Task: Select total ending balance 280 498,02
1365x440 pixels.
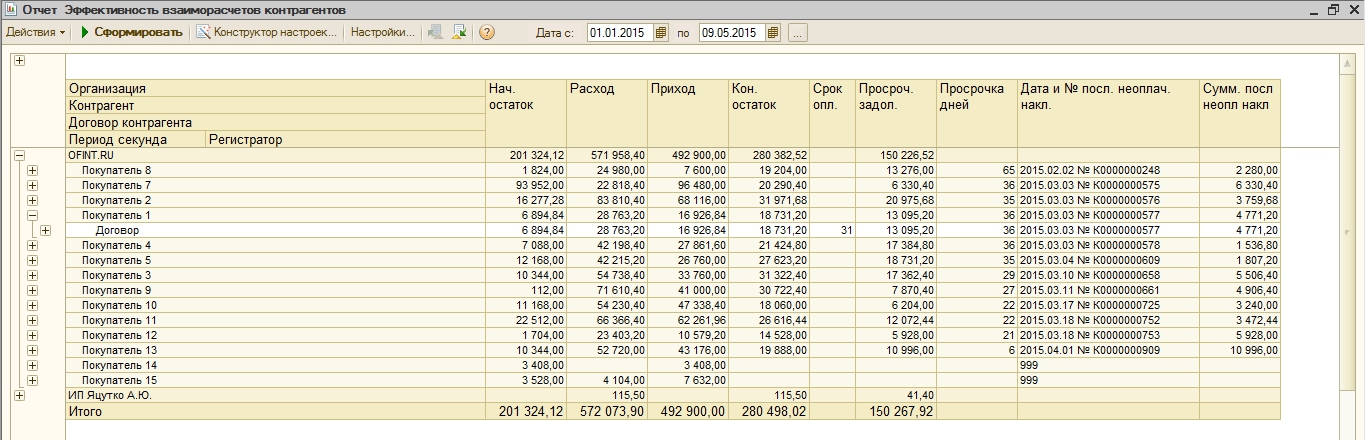Action: click(x=769, y=411)
